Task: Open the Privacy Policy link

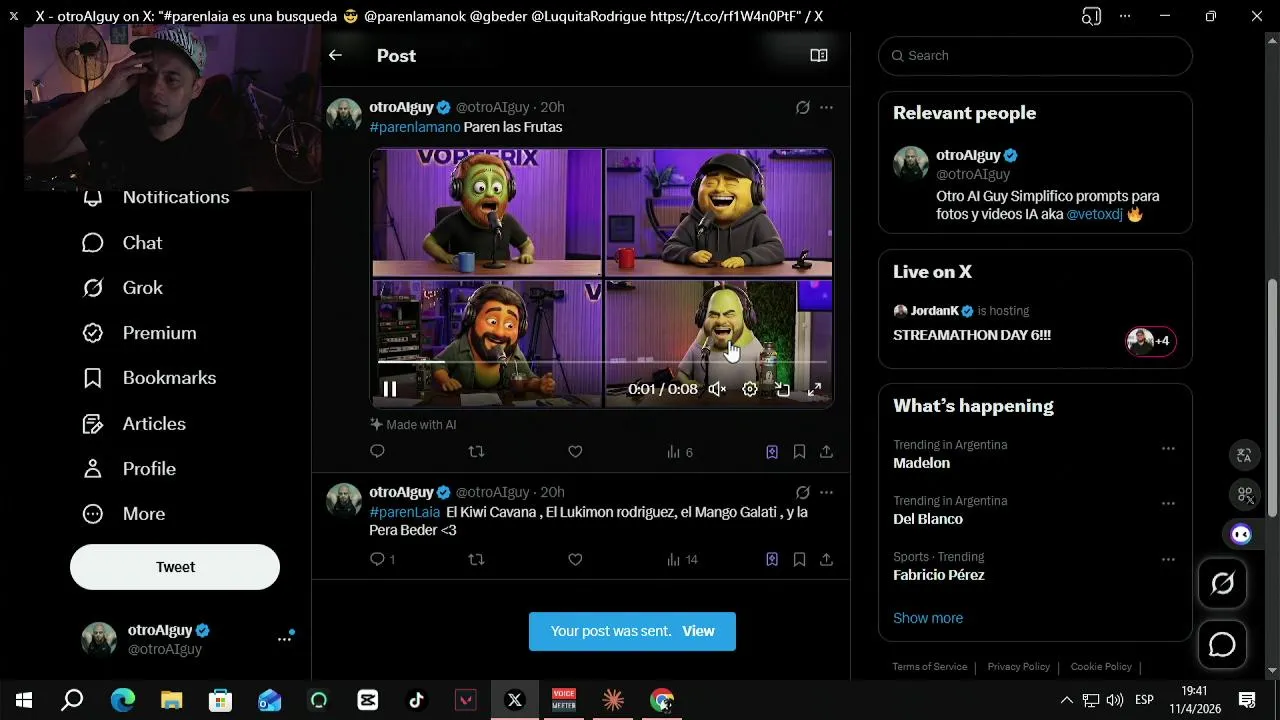Action: pyautogui.click(x=1018, y=667)
